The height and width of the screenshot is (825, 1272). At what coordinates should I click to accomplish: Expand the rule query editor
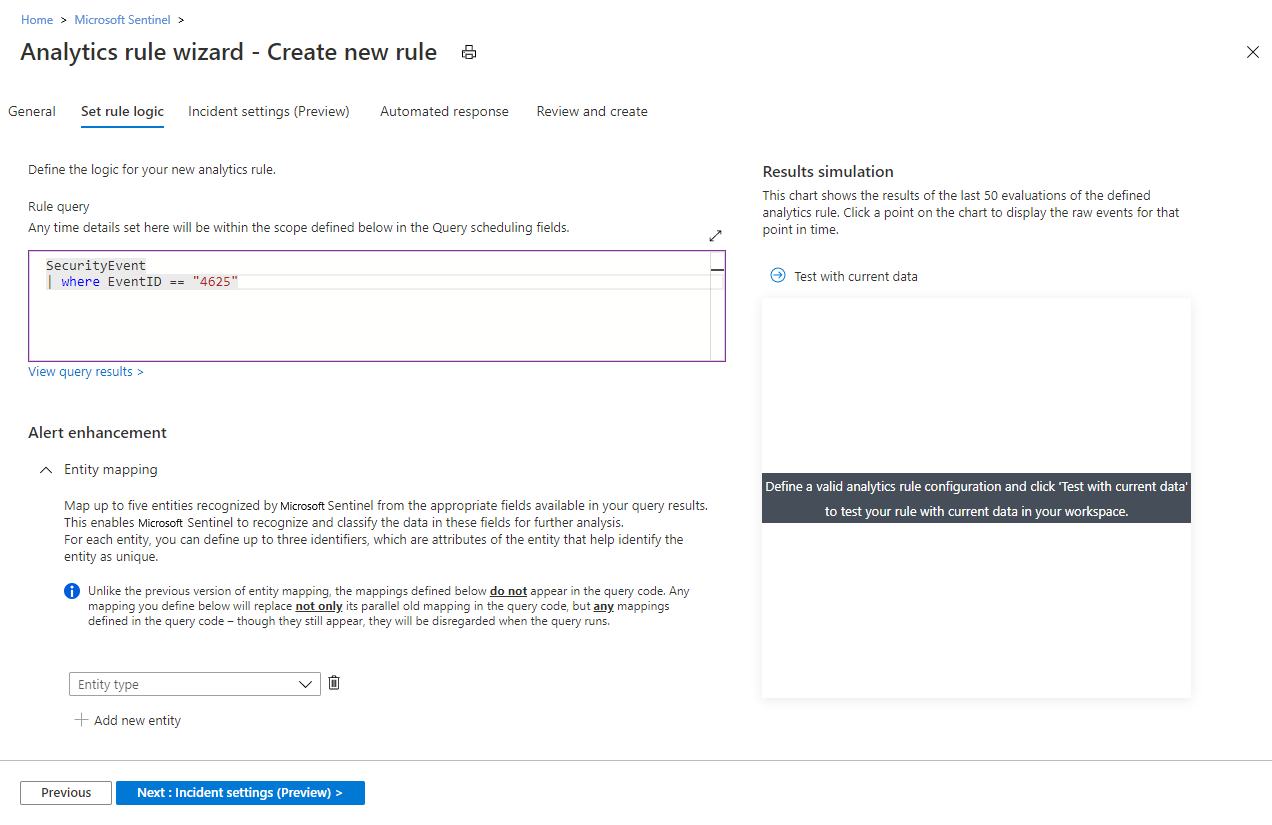coord(715,236)
